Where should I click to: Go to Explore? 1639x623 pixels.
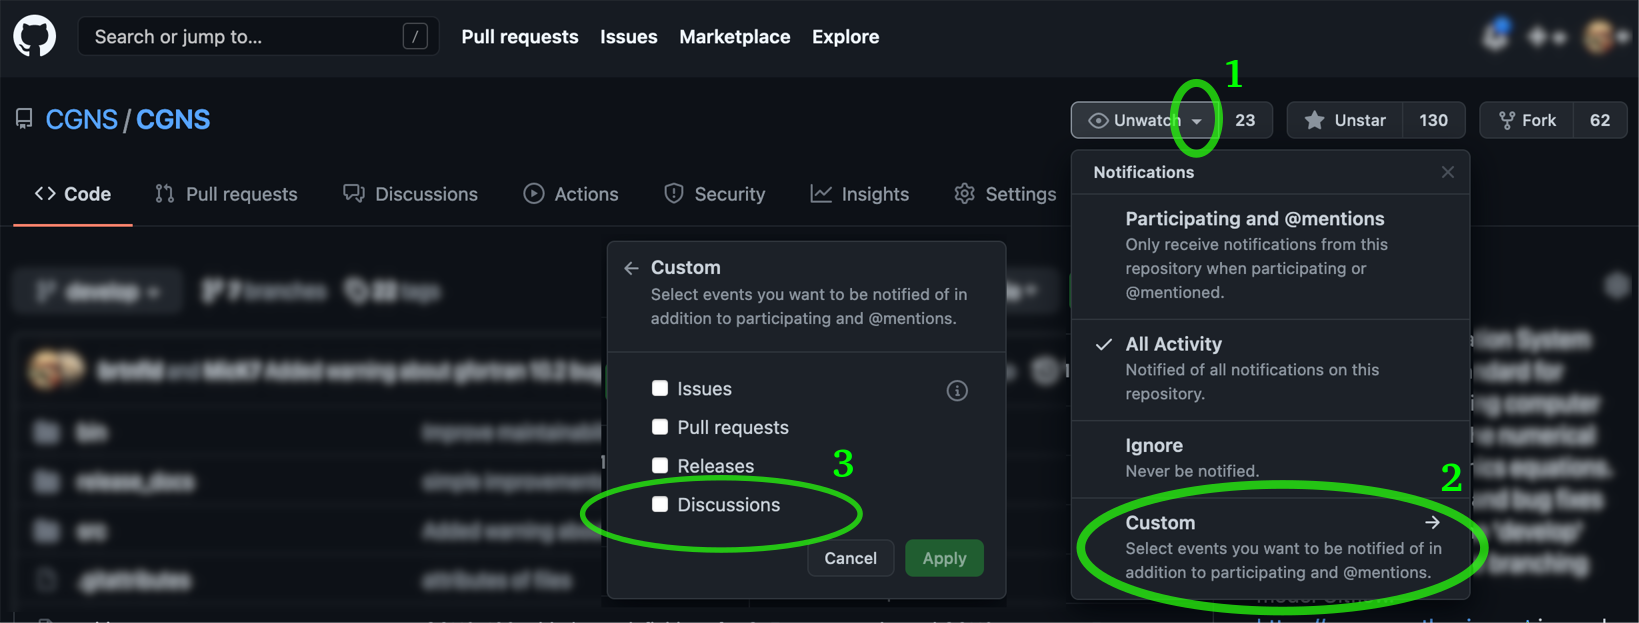point(846,37)
